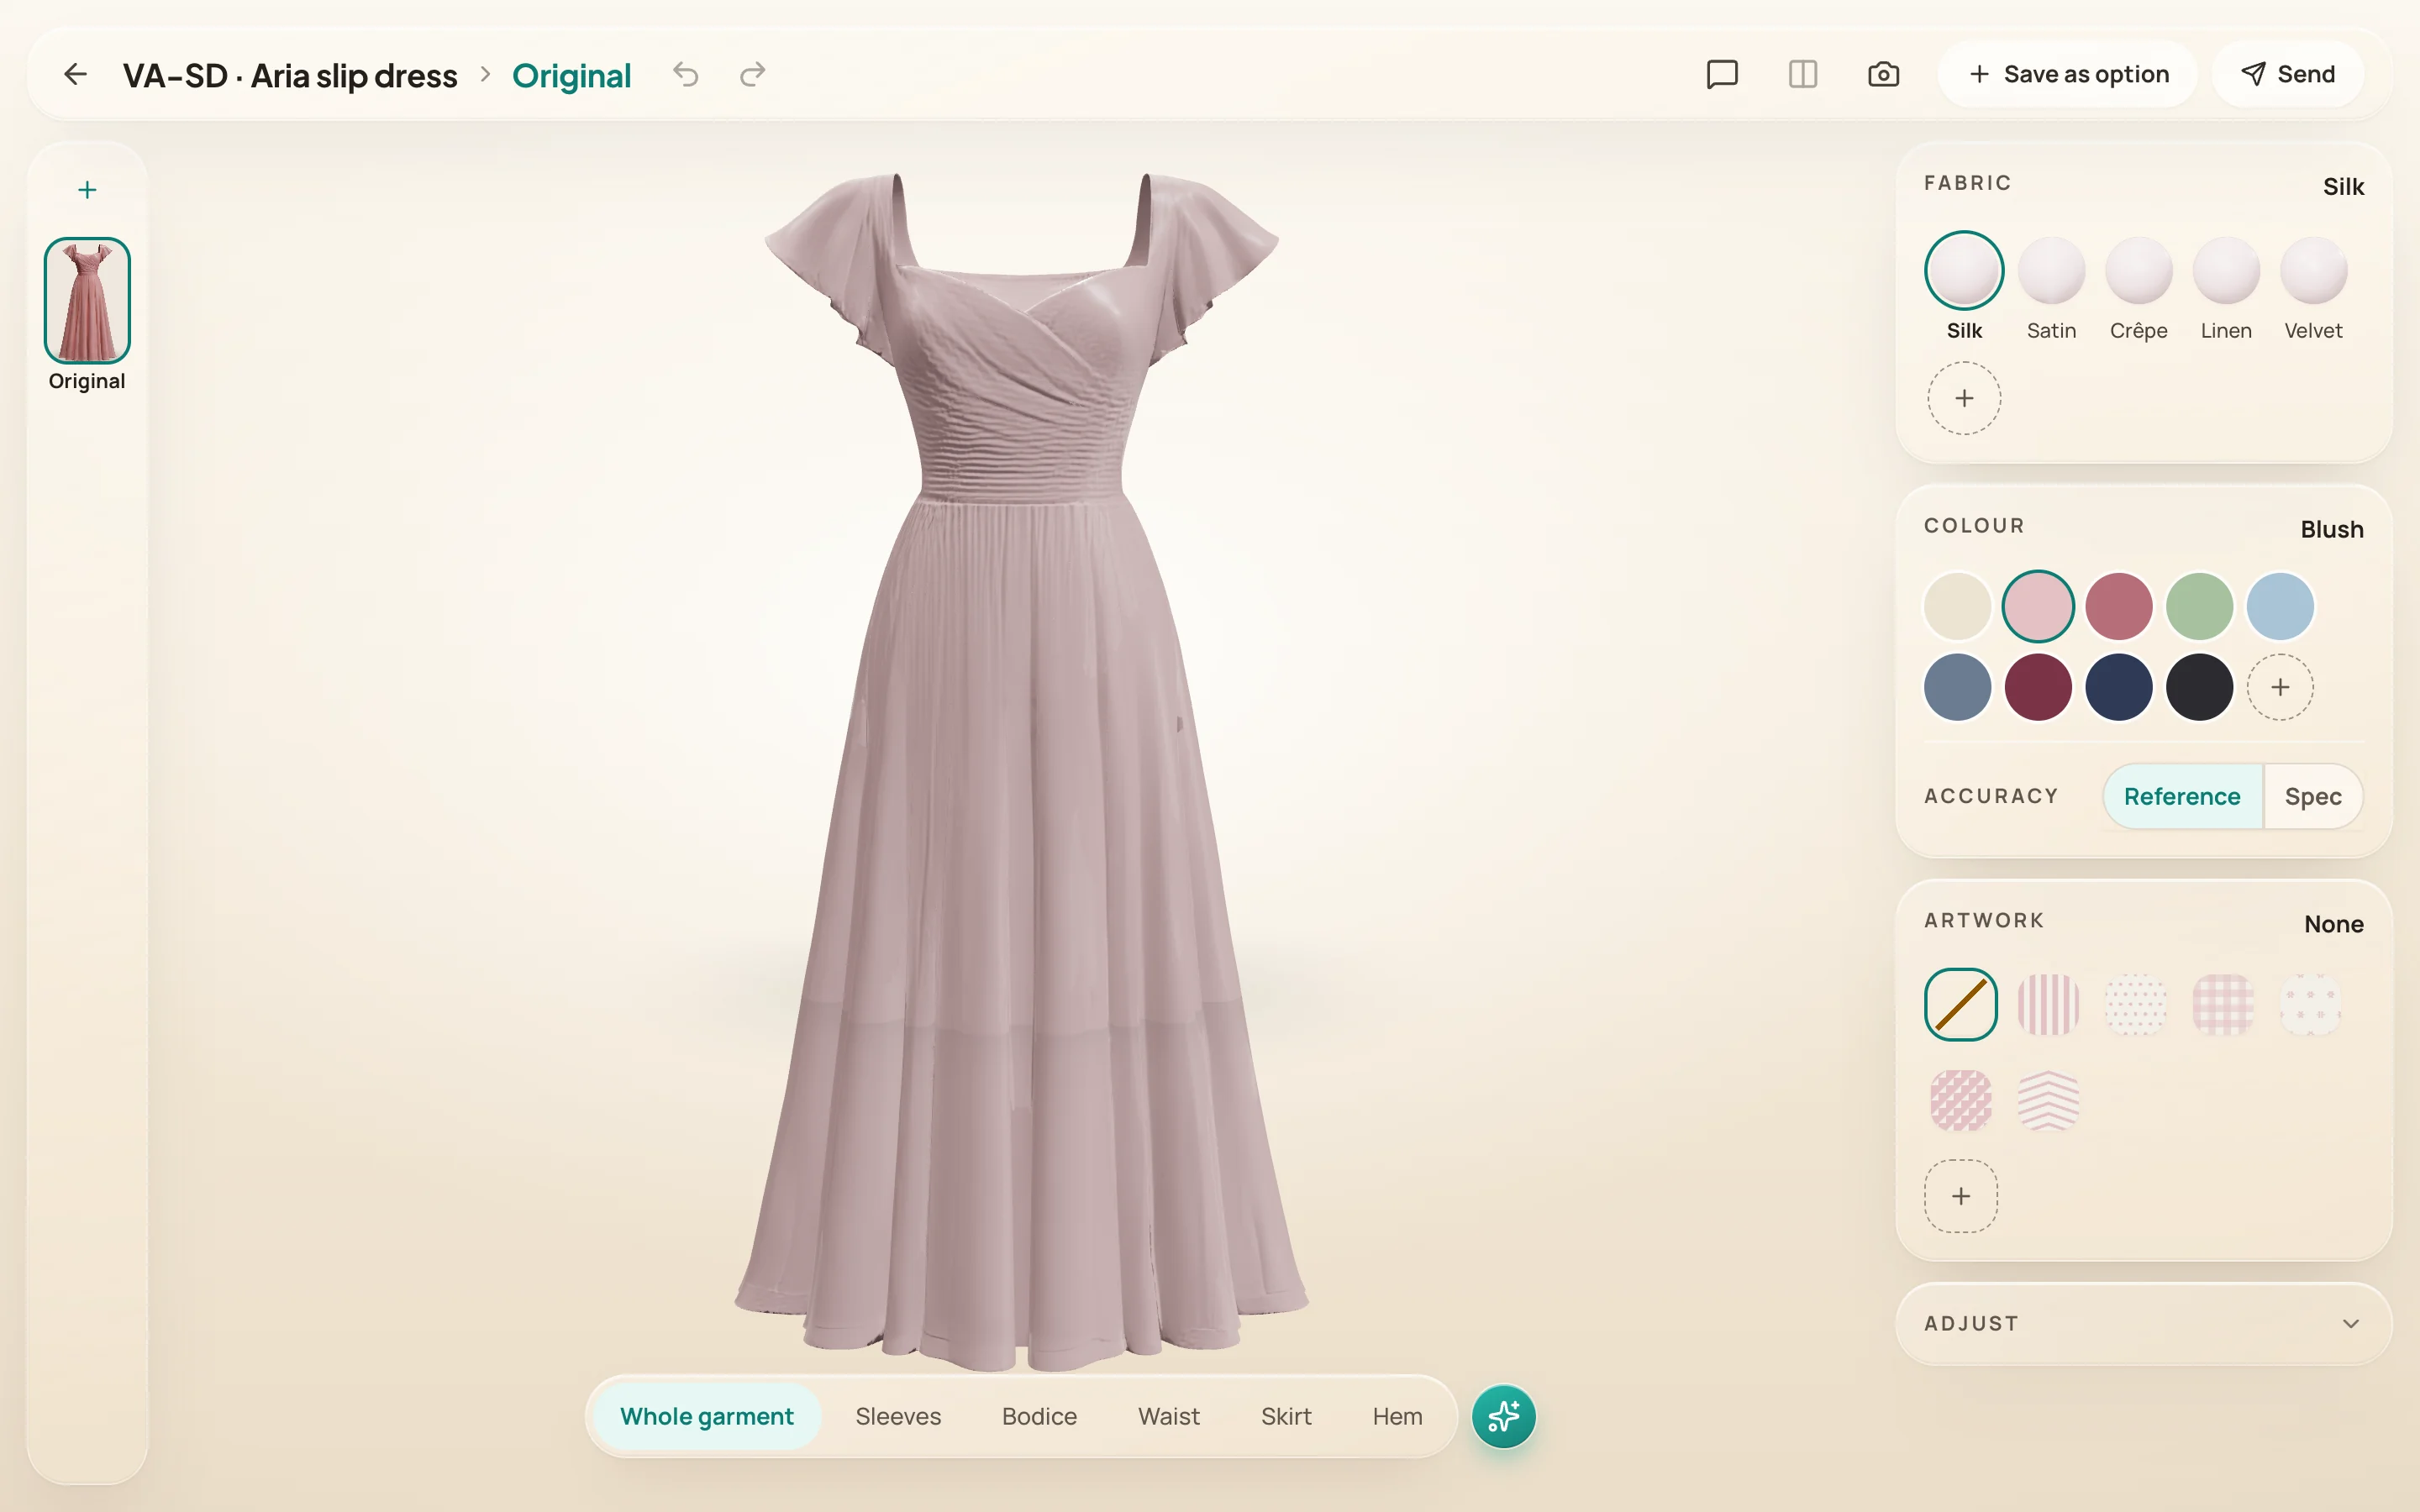Pick the blush pink colour swatch
Viewport: 2420px width, 1512px height.
pyautogui.click(x=2038, y=606)
